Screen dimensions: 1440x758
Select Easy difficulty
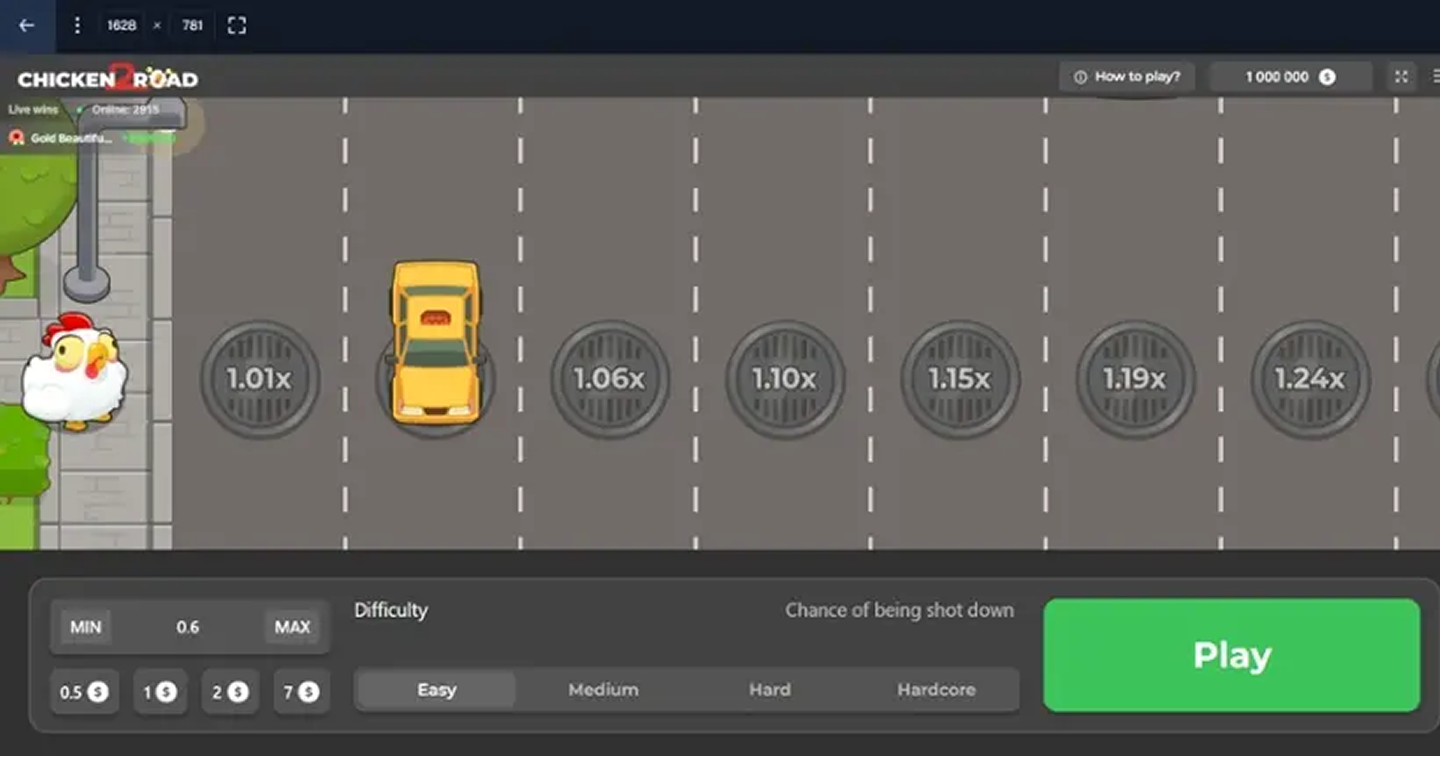click(x=436, y=690)
